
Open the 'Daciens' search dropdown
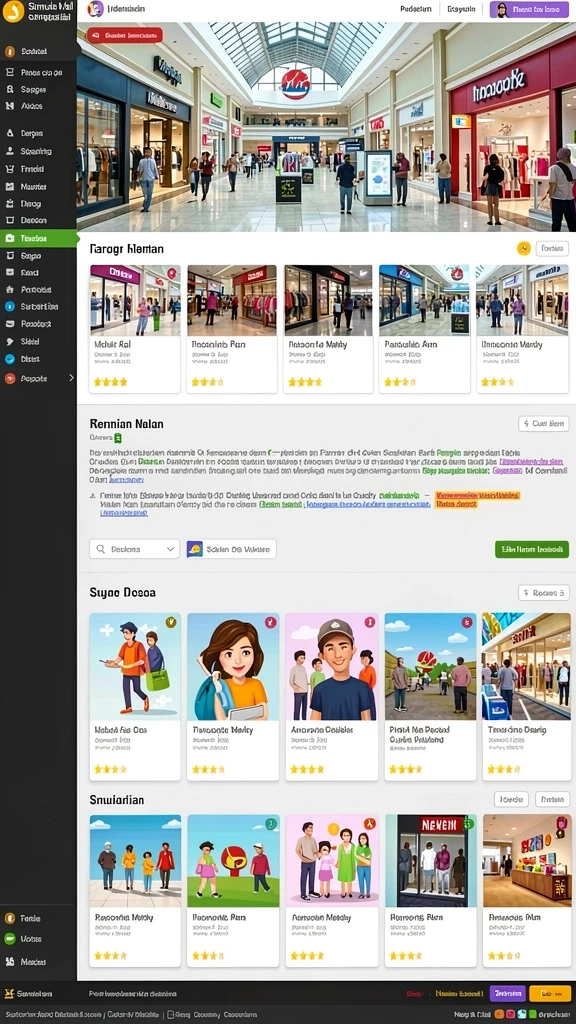134,549
